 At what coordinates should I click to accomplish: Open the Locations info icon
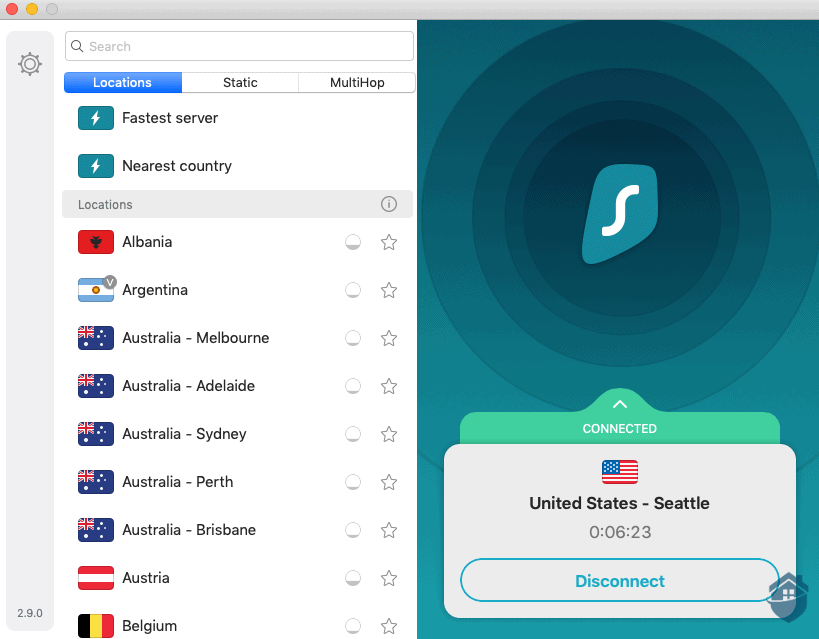[389, 204]
